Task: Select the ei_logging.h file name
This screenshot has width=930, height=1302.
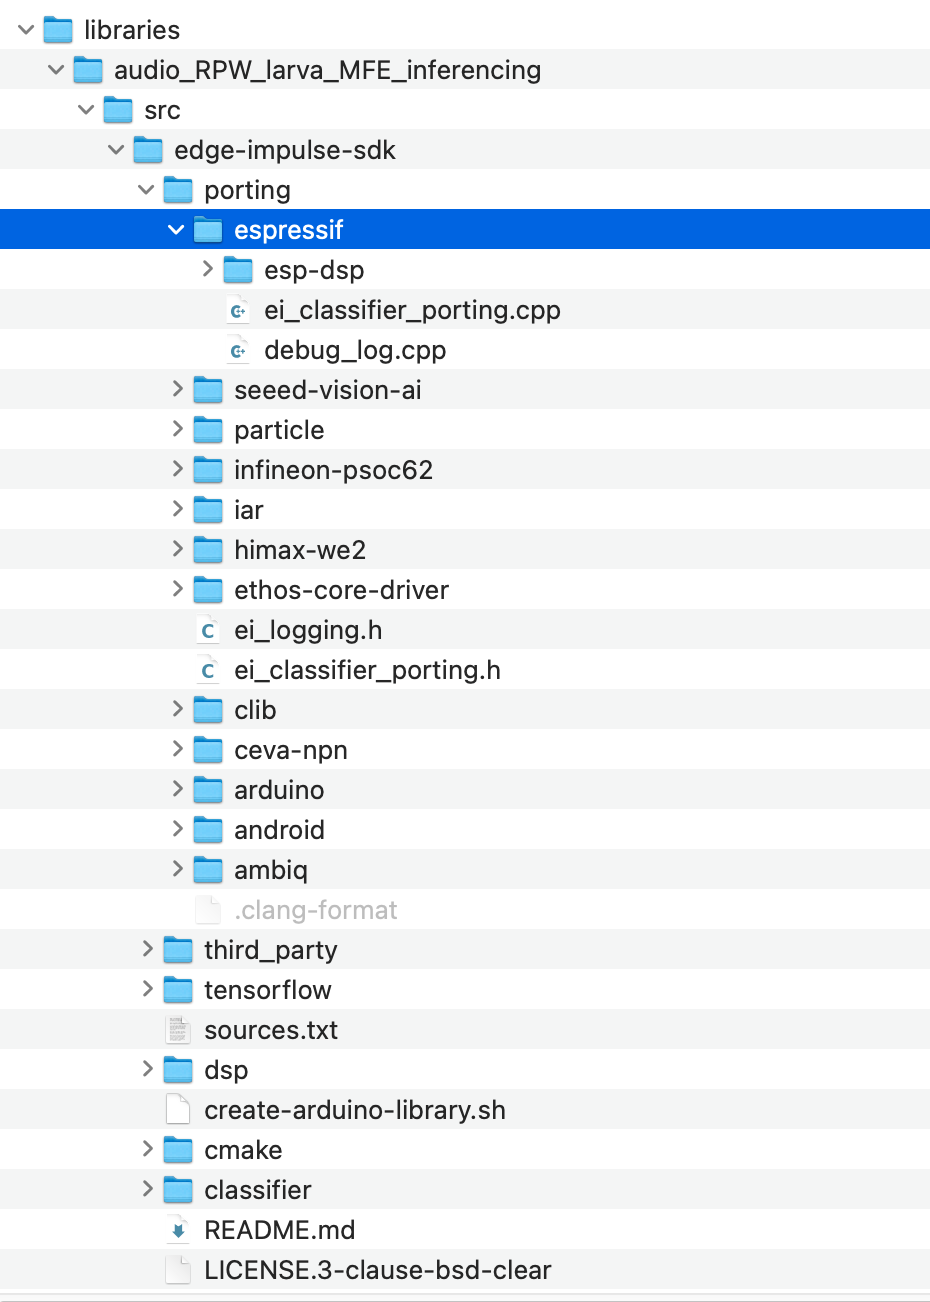Action: 308,630
